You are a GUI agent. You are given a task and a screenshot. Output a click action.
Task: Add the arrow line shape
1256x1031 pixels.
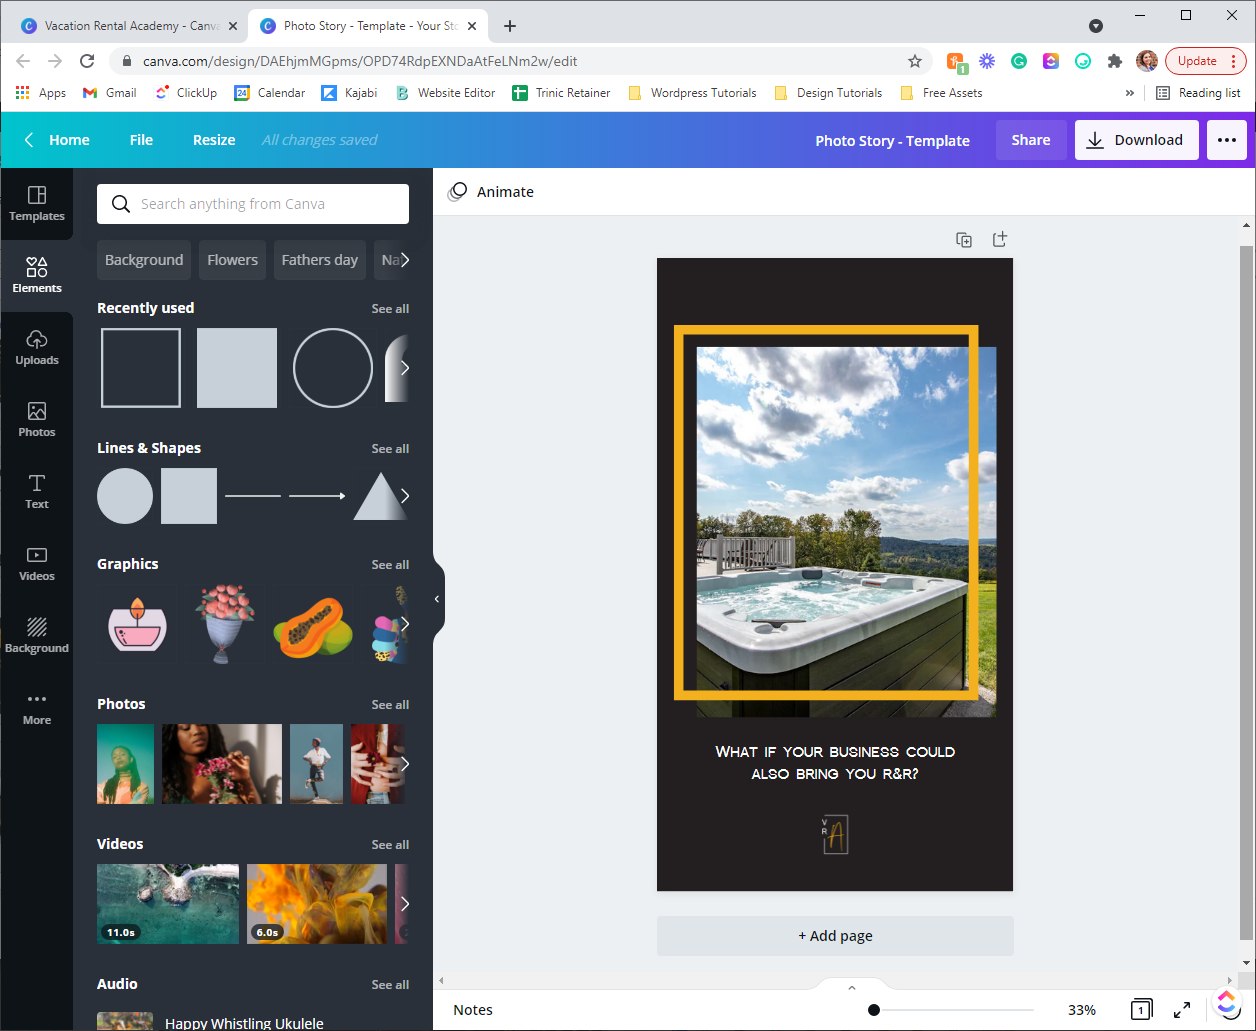[317, 496]
